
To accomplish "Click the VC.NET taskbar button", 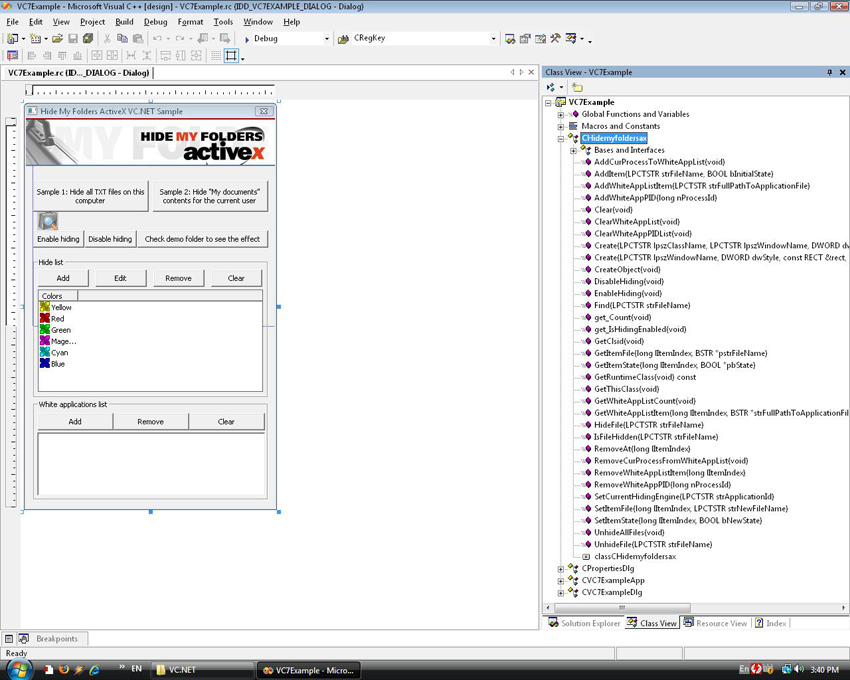I will click(x=201, y=670).
